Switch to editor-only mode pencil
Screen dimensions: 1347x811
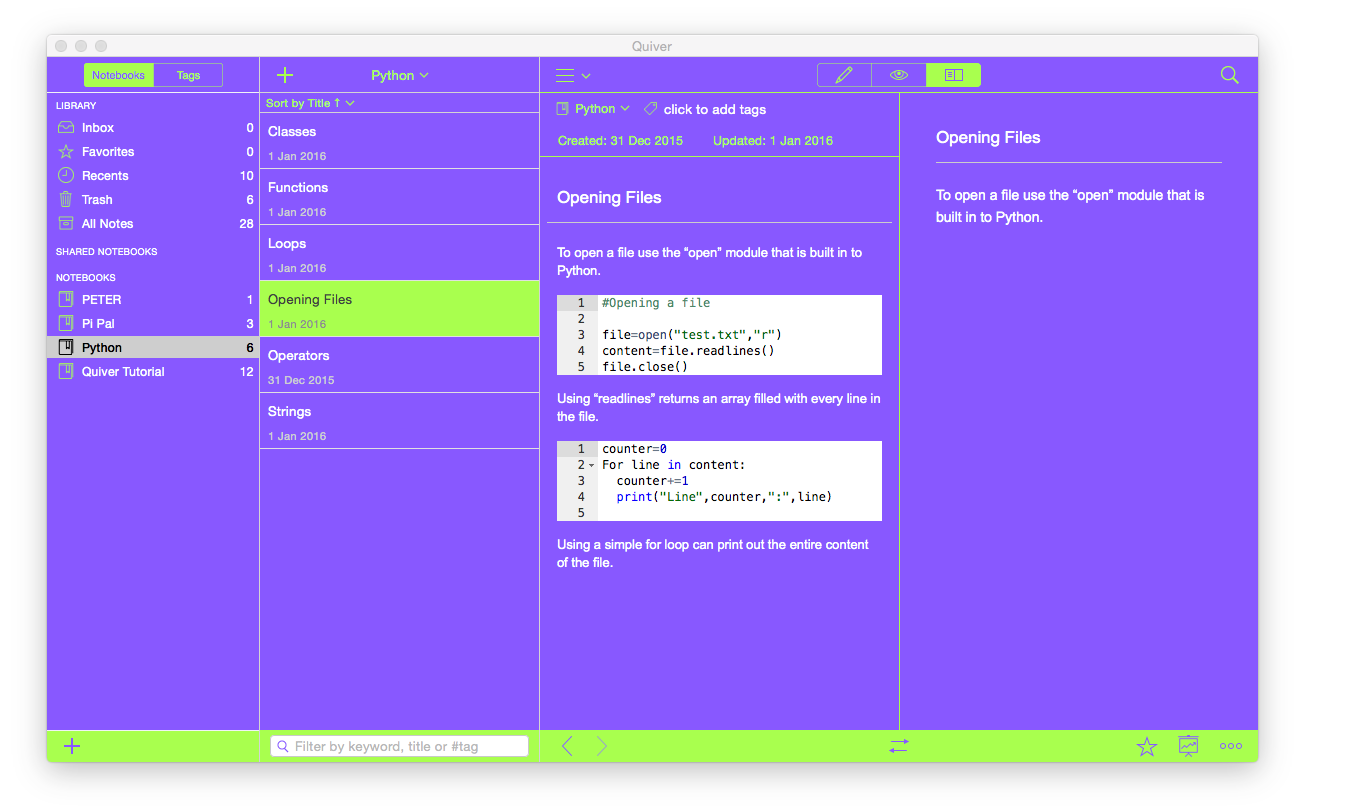coord(845,75)
